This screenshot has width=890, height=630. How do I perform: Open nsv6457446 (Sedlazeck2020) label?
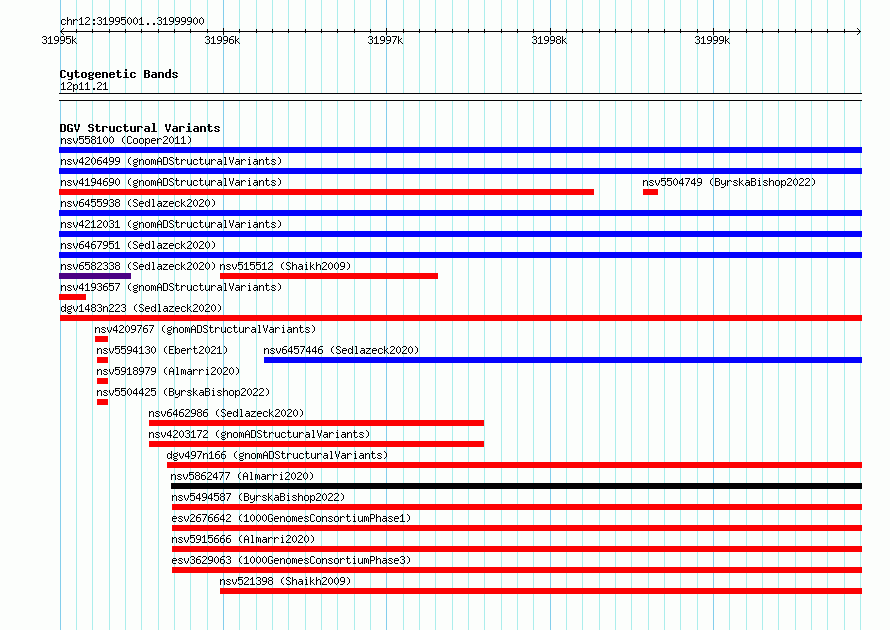[341, 350]
